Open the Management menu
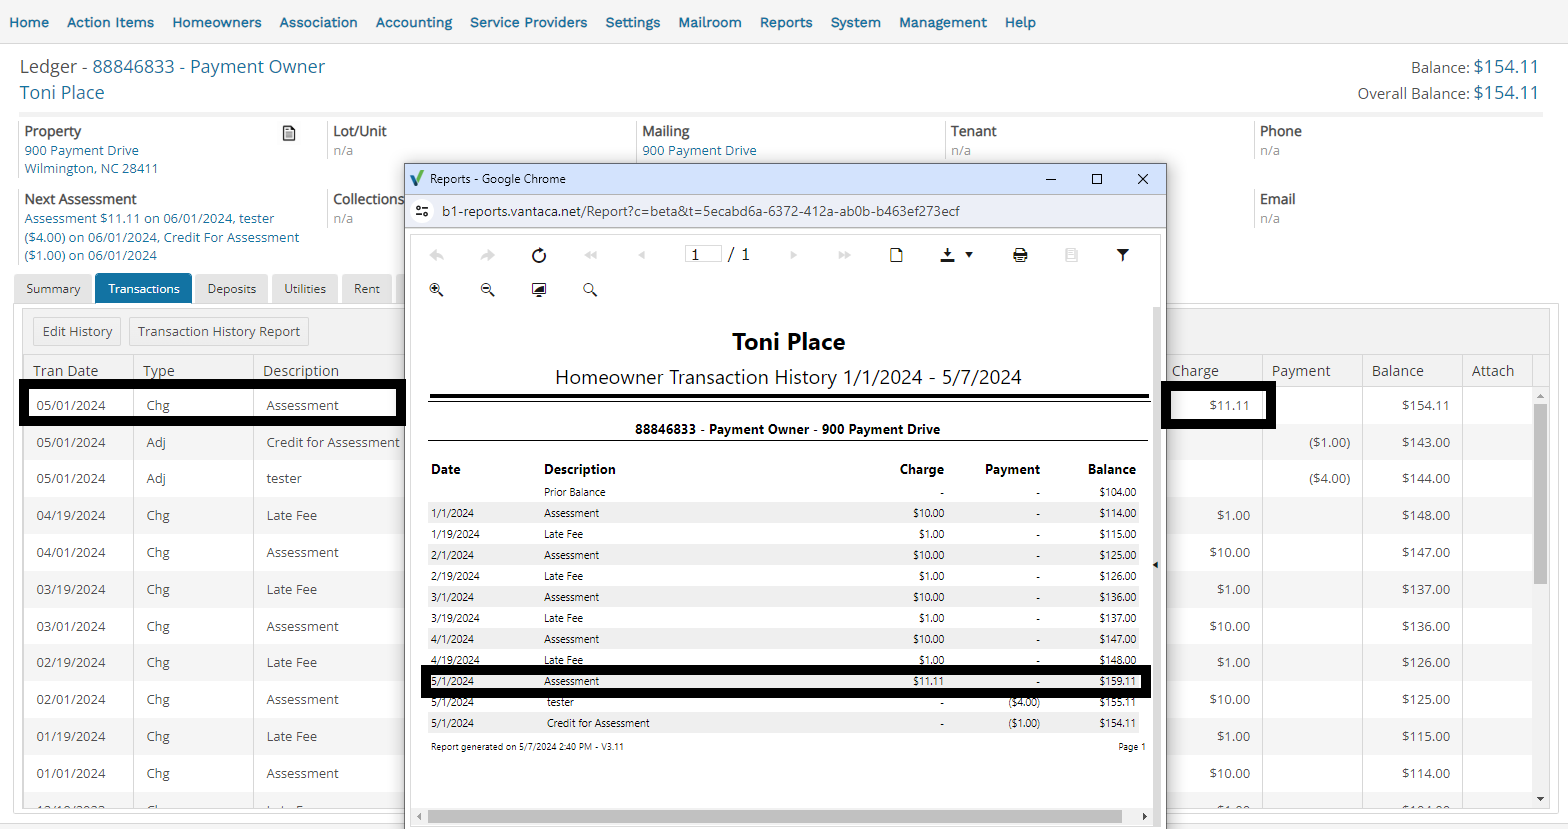Image resolution: width=1568 pixels, height=829 pixels. (943, 22)
